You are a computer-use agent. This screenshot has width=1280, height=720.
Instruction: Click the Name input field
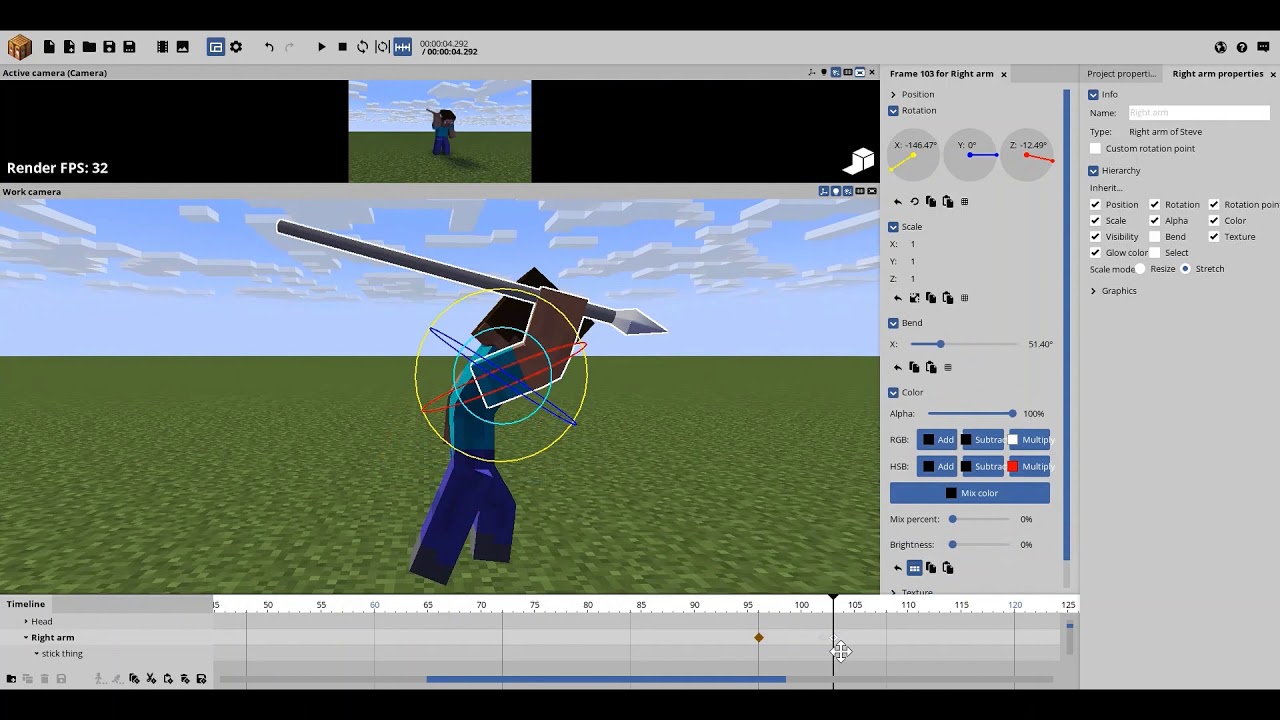coord(1199,113)
